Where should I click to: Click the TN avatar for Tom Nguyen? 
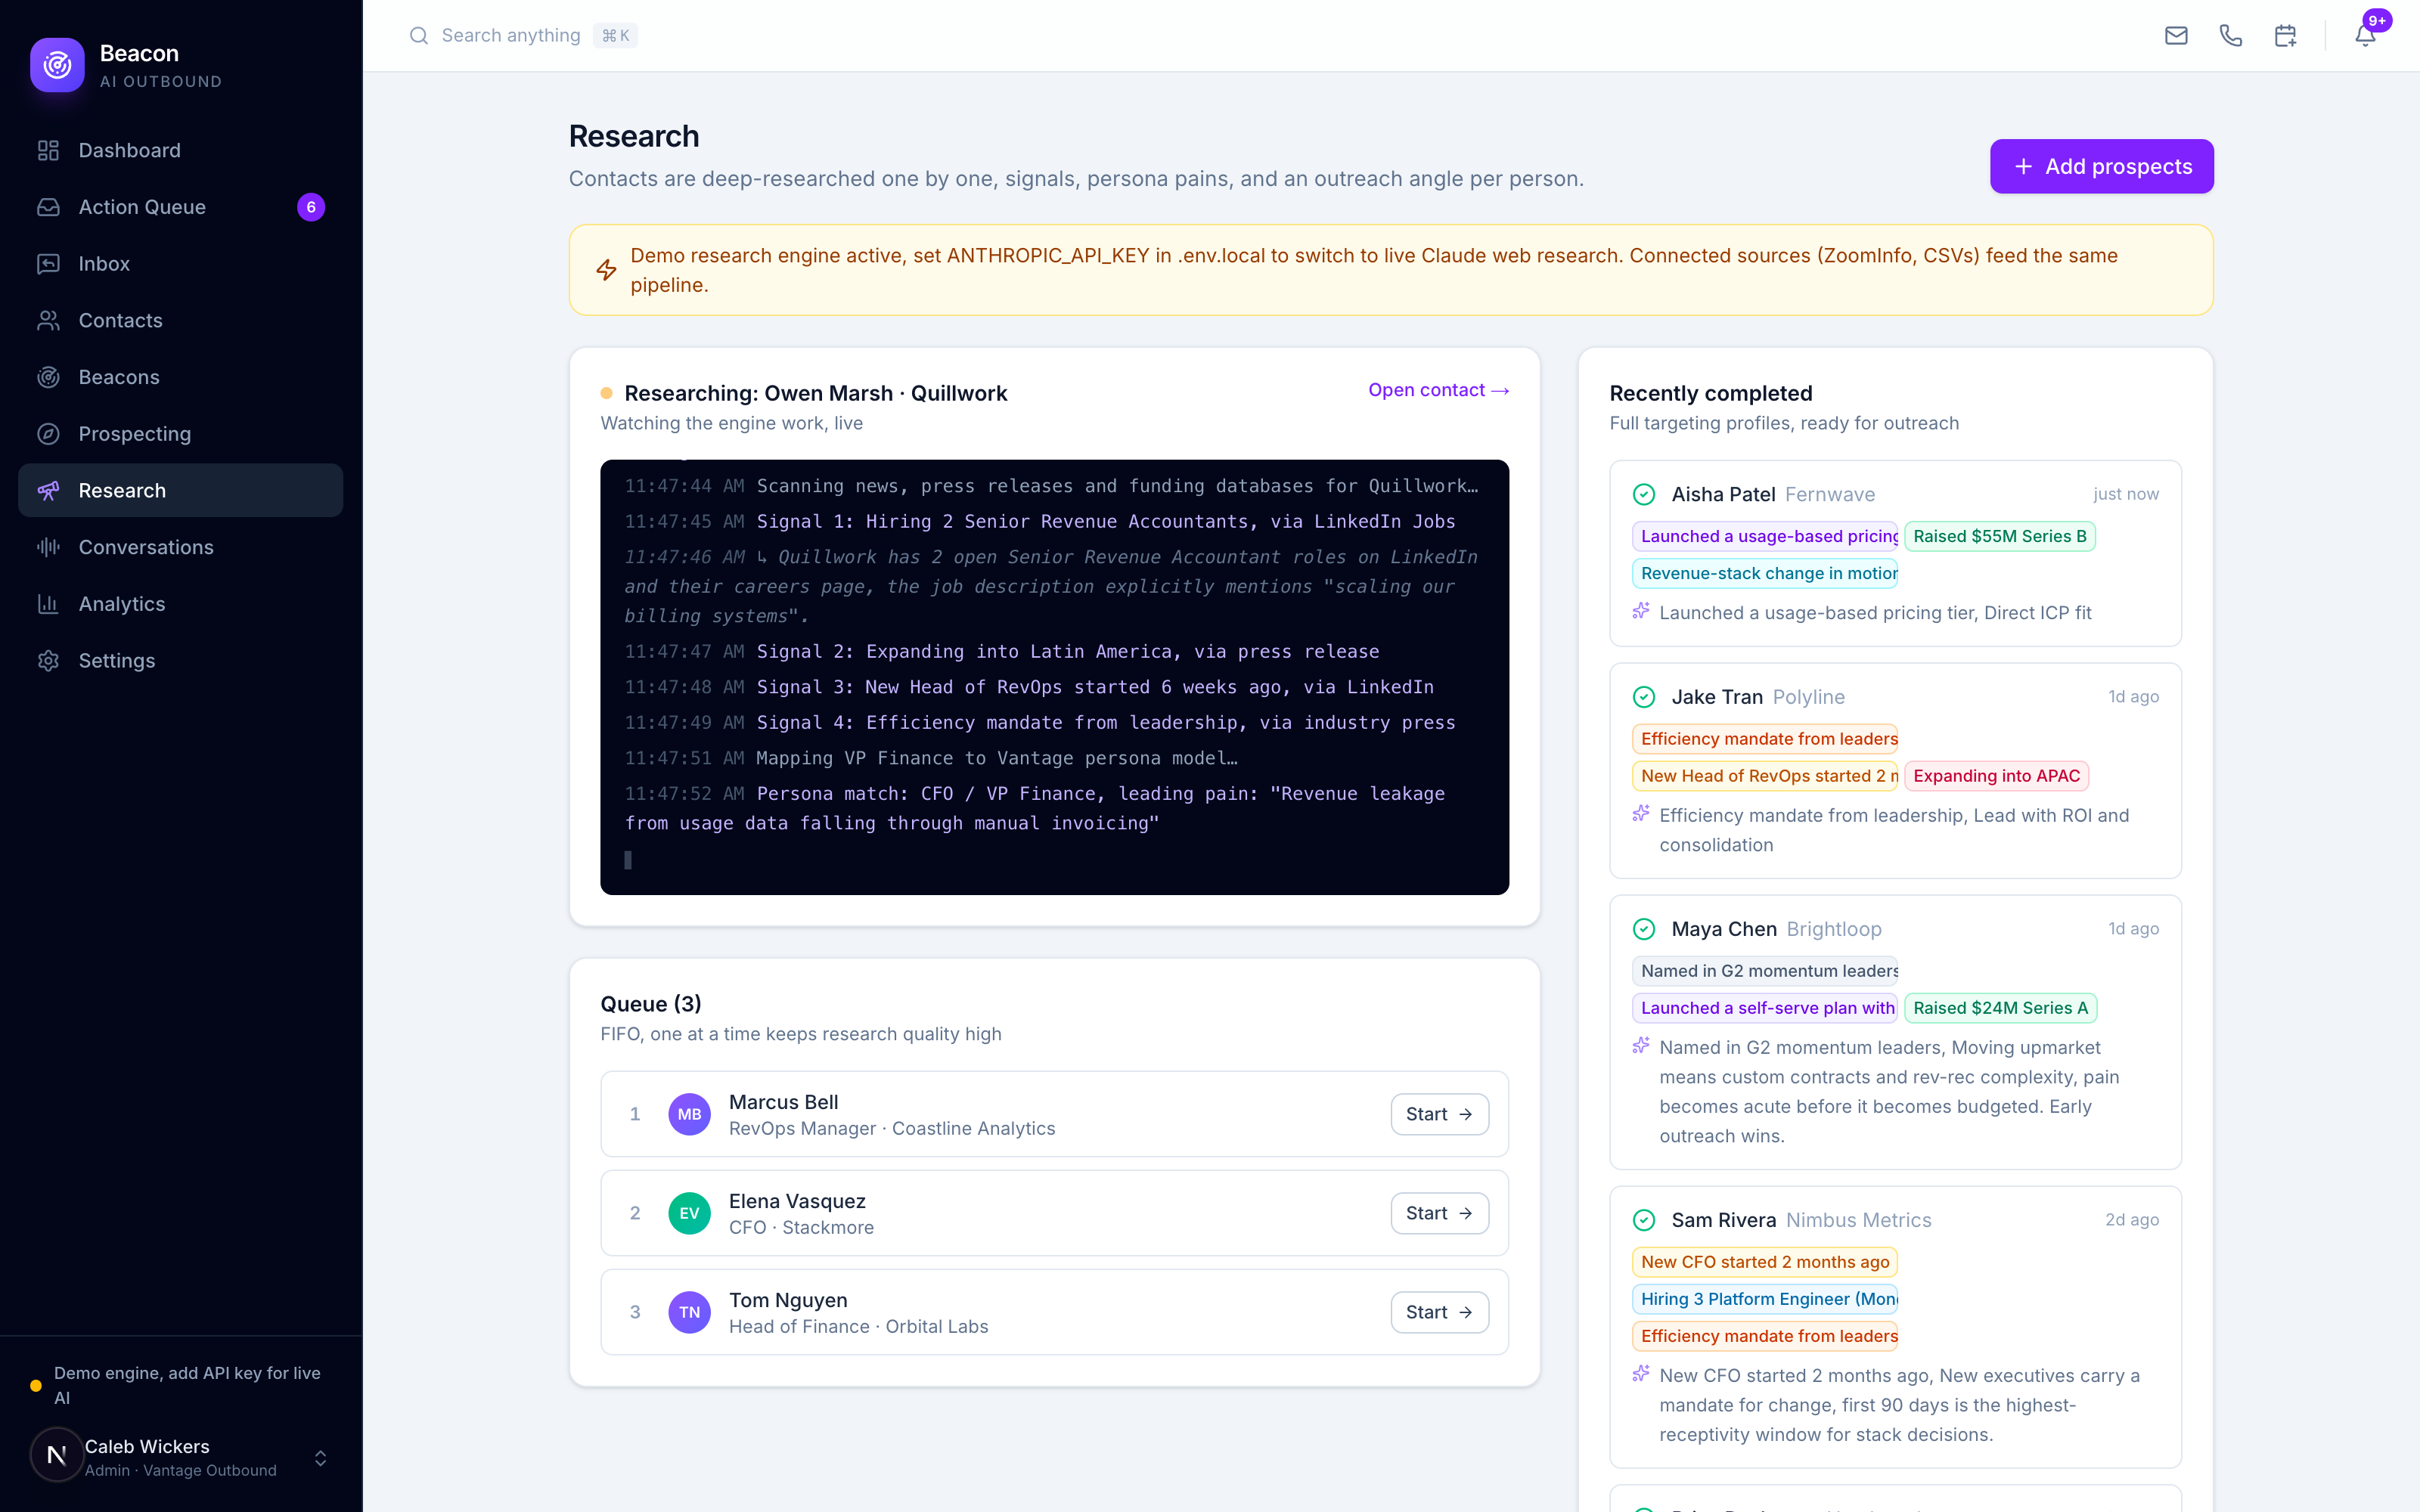click(x=689, y=1312)
